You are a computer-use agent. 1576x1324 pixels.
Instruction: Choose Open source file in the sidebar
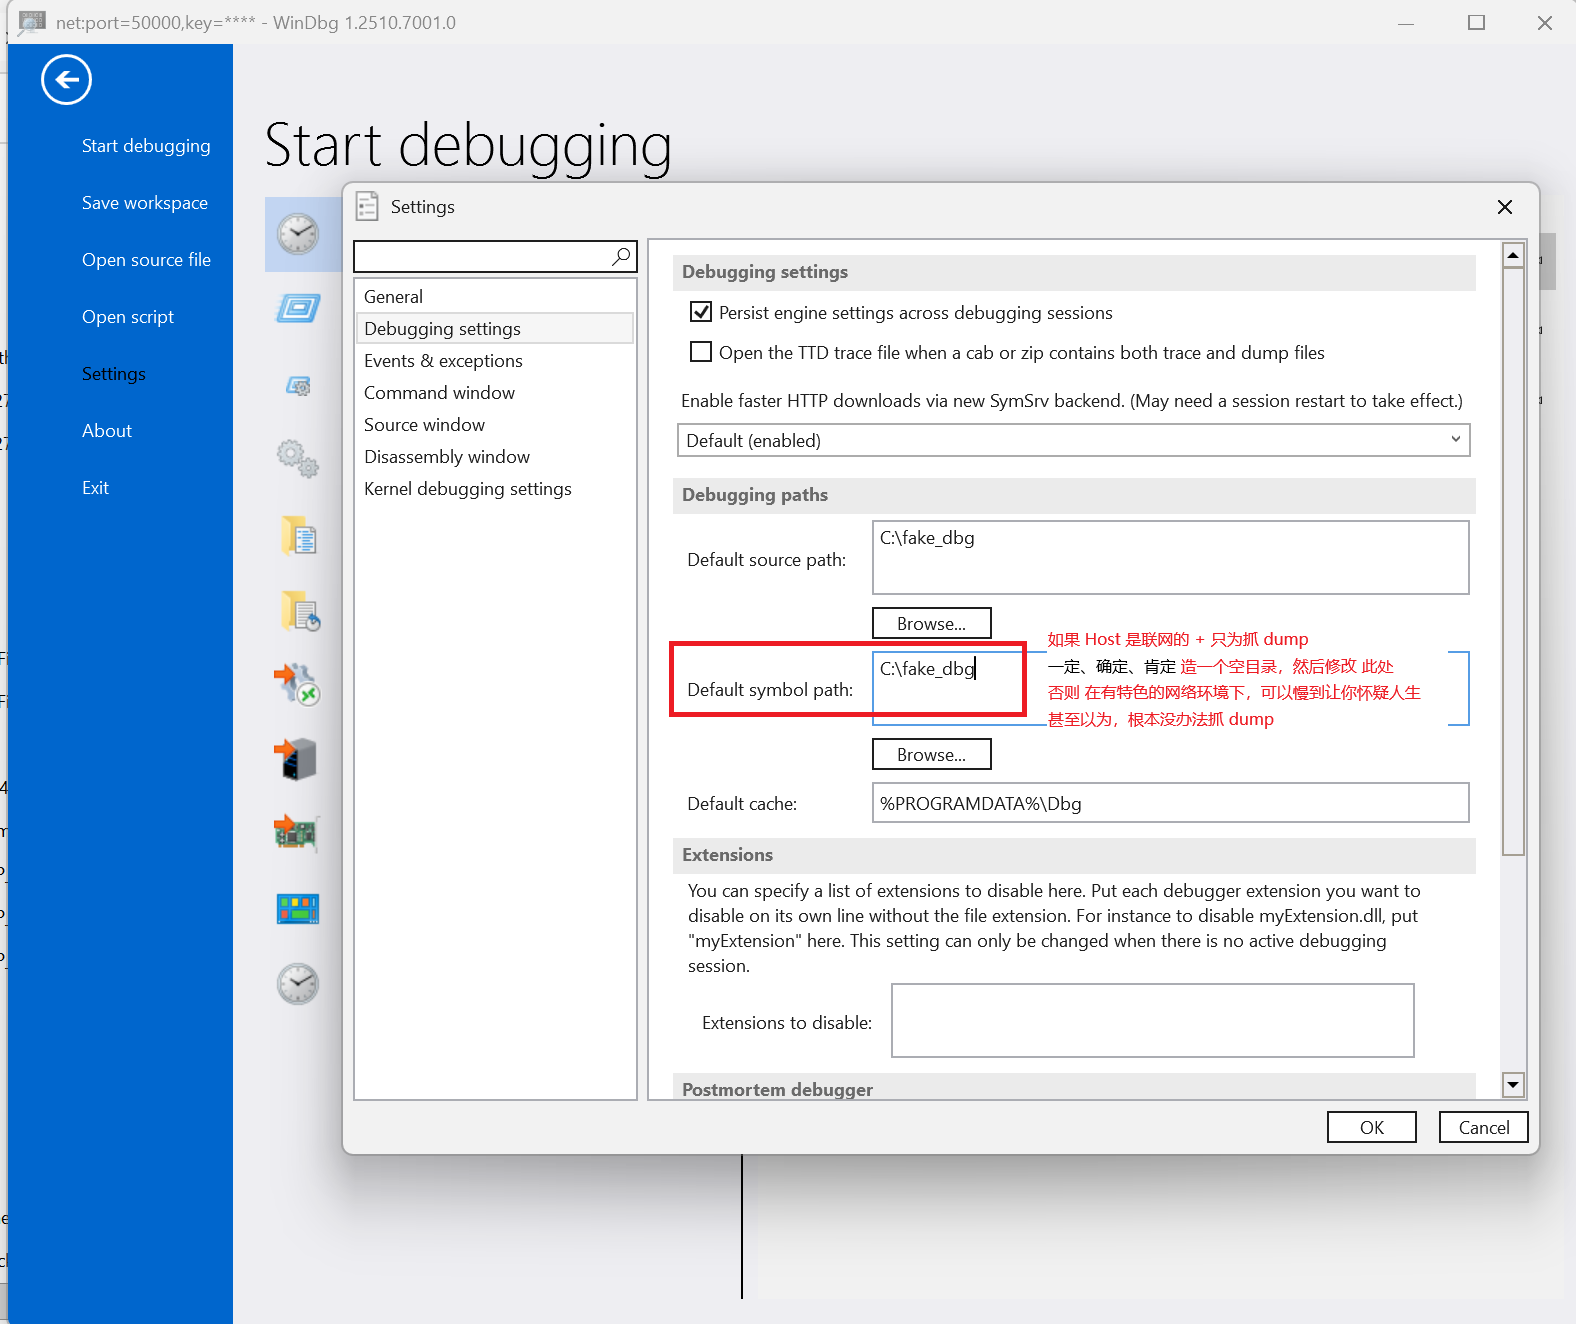[146, 260]
